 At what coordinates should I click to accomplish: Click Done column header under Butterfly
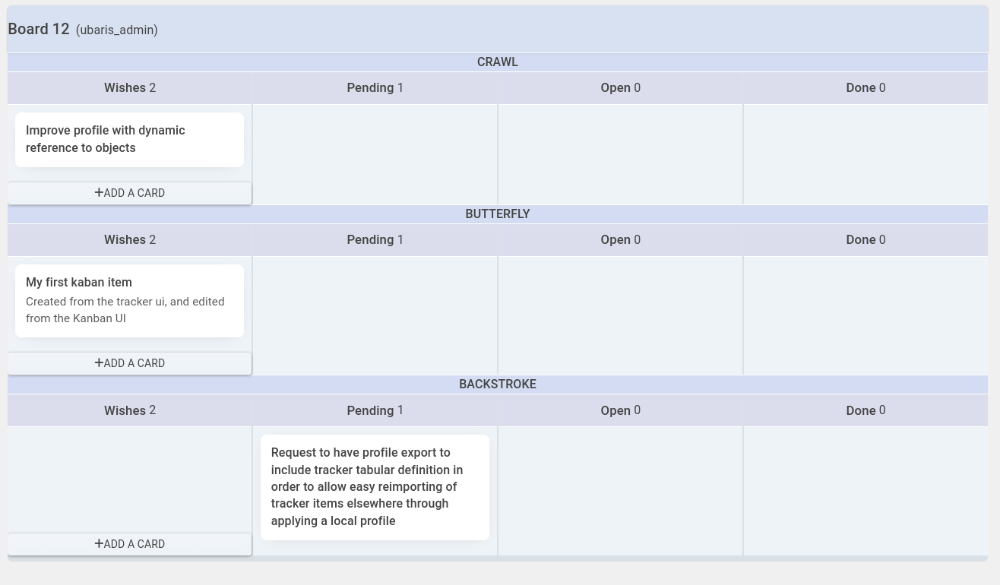point(865,240)
